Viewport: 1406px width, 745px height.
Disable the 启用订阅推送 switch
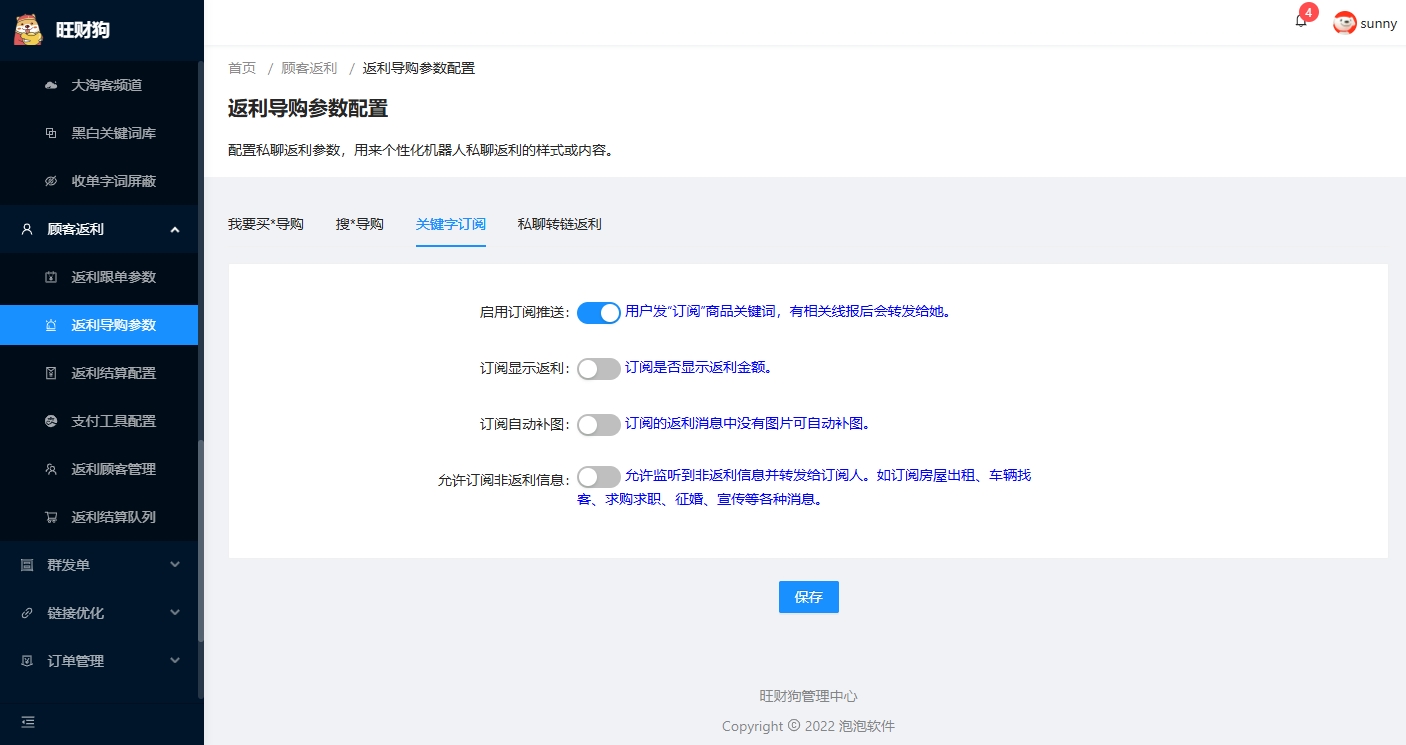pos(598,312)
